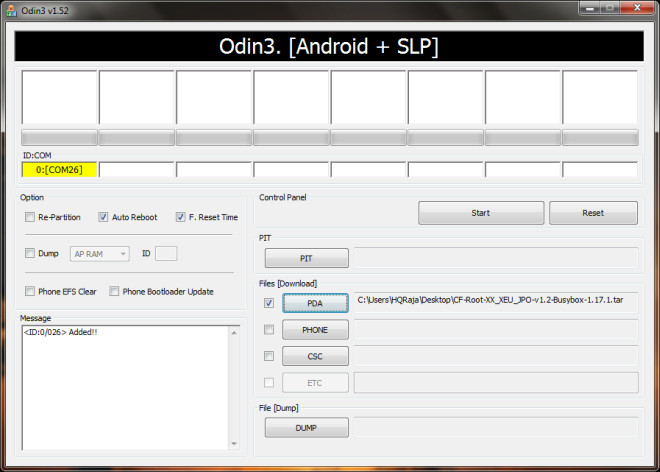Click the PDA path field with CF-Root tar

pos(496,303)
